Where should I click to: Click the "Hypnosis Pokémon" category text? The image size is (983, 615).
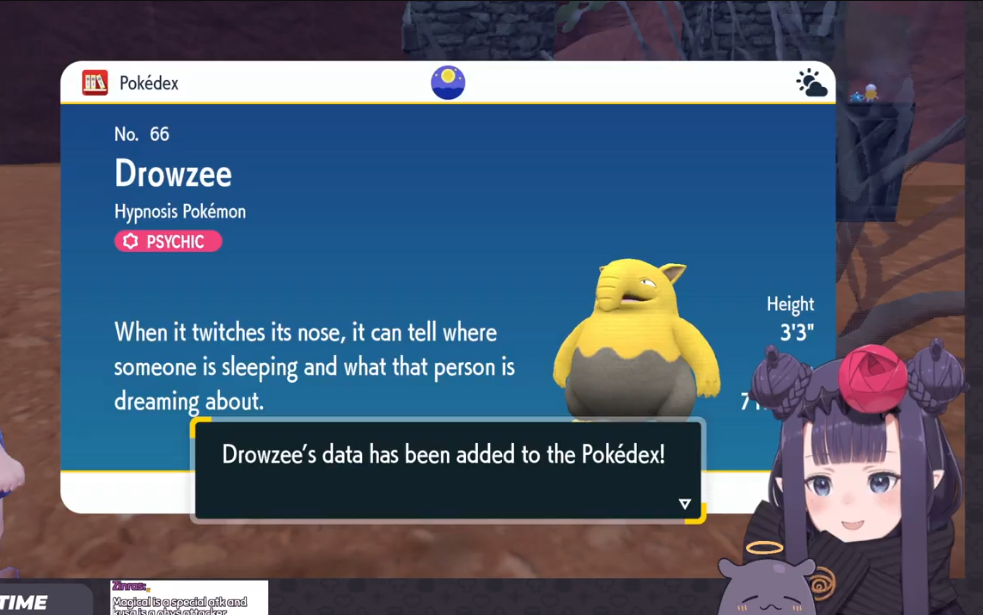tap(180, 212)
